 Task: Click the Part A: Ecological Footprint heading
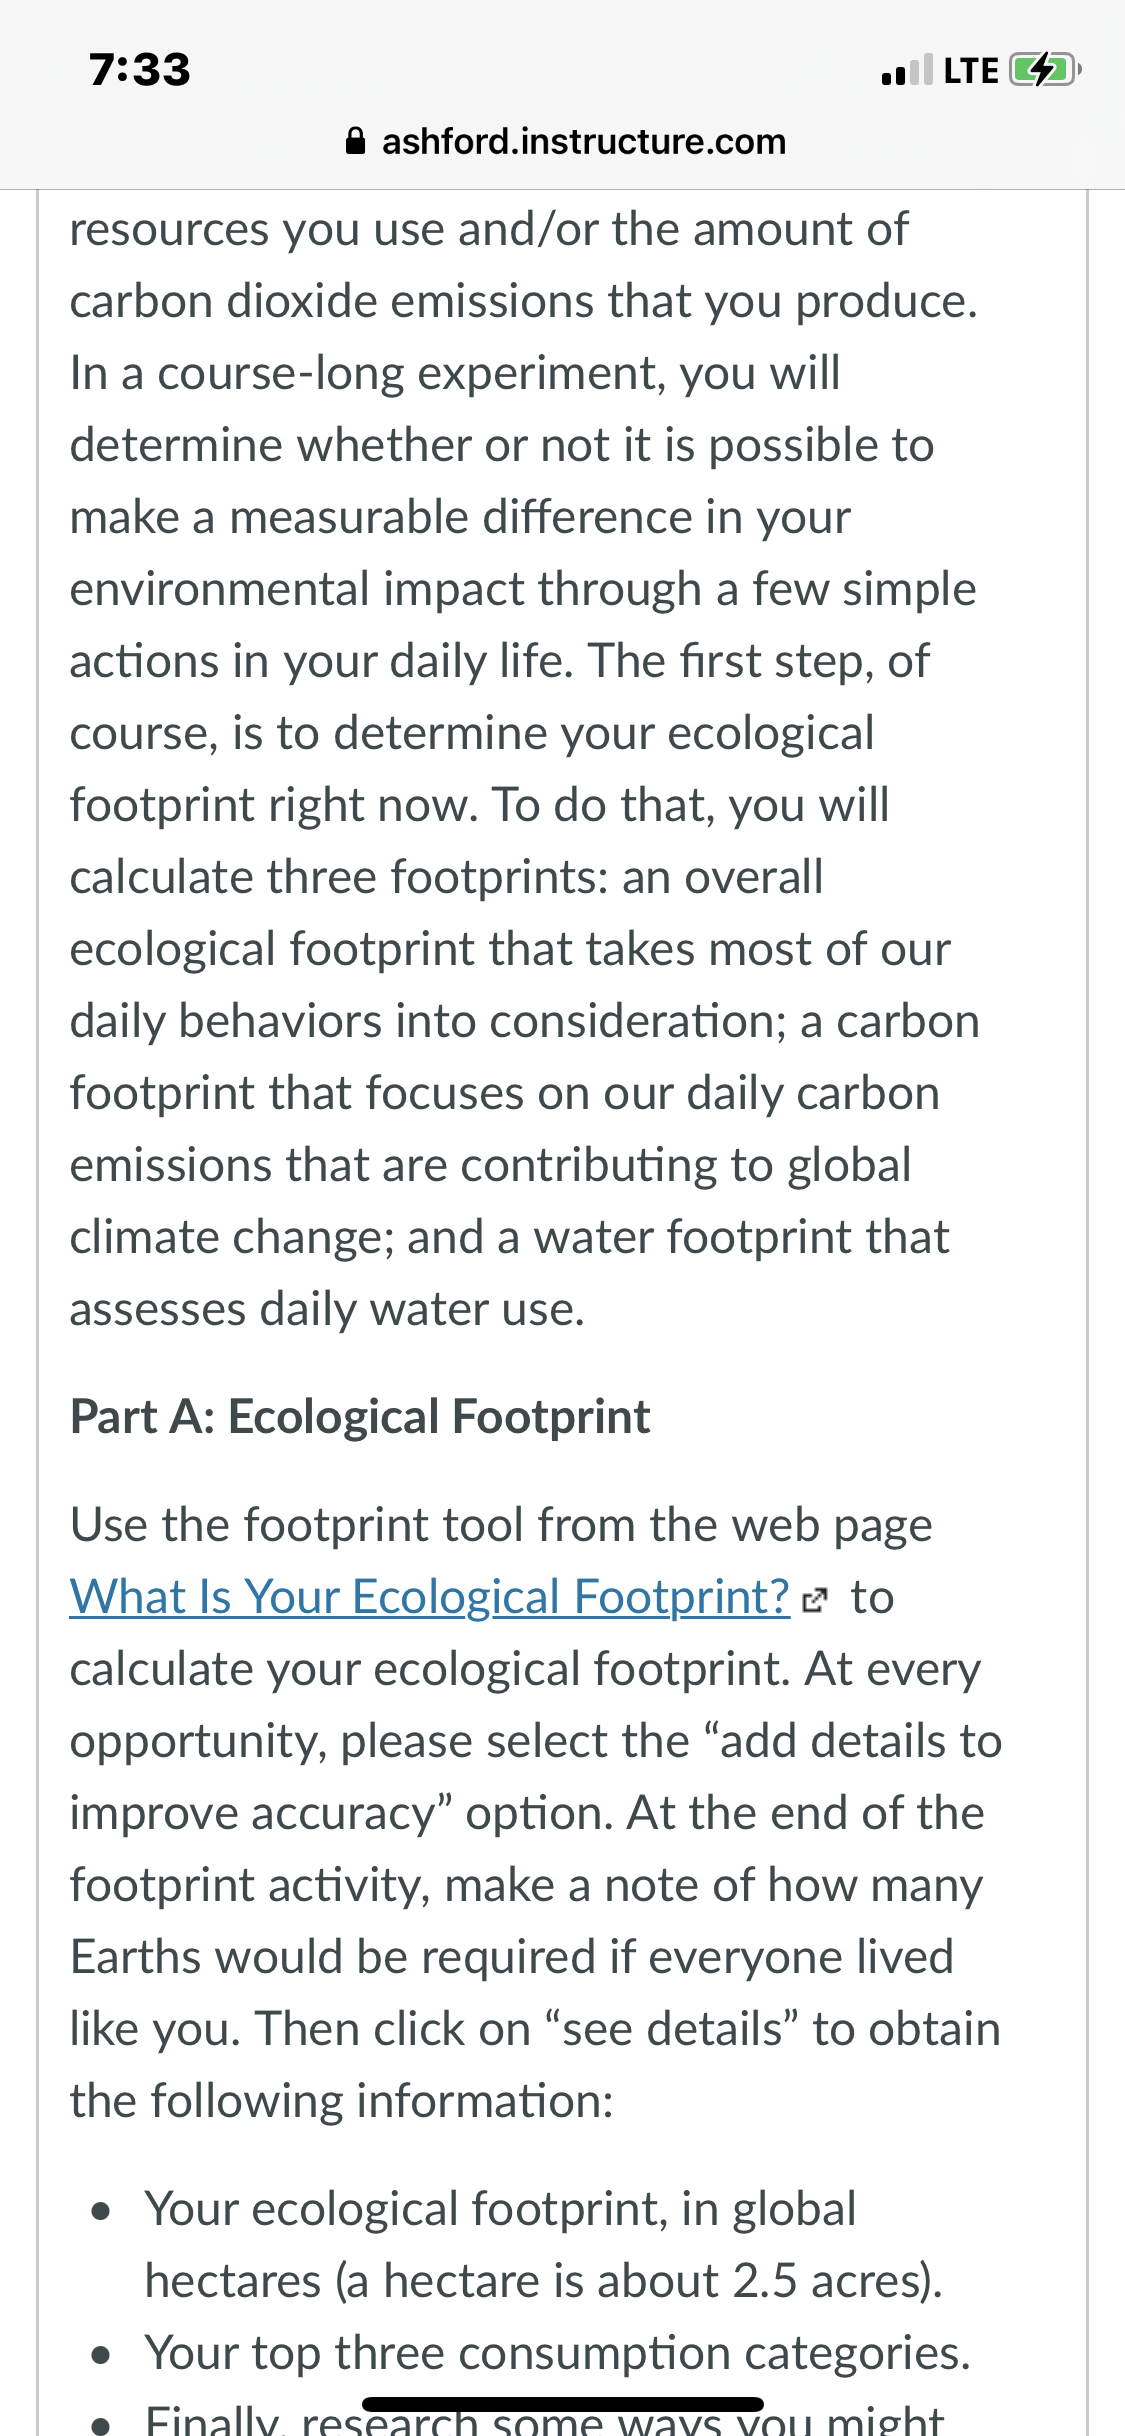coord(360,1417)
